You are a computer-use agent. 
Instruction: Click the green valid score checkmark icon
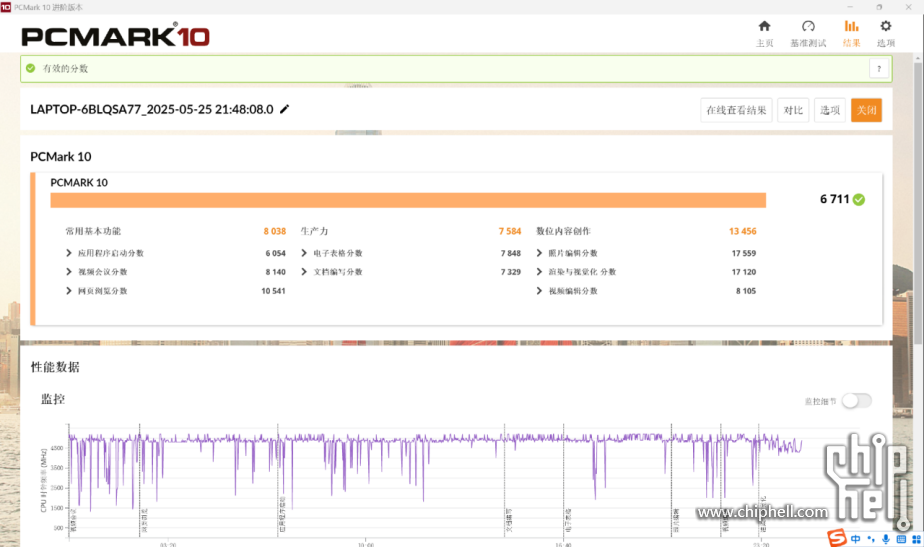pyautogui.click(x=31, y=68)
